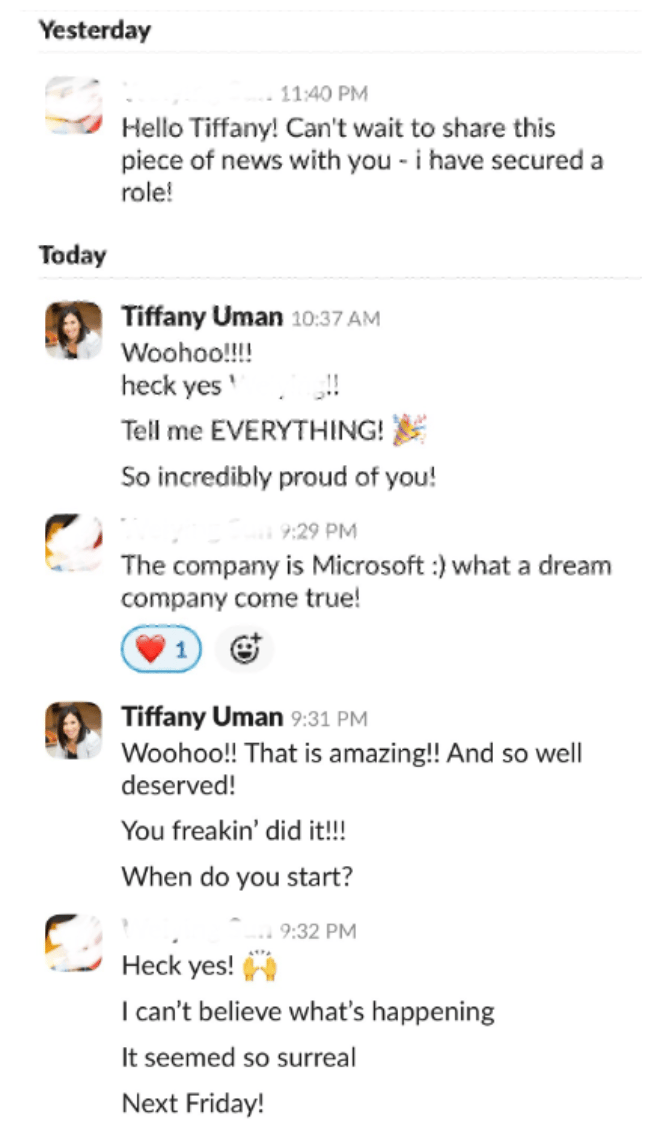
Task: Open the Yesterday date divider
Action: coord(94,30)
